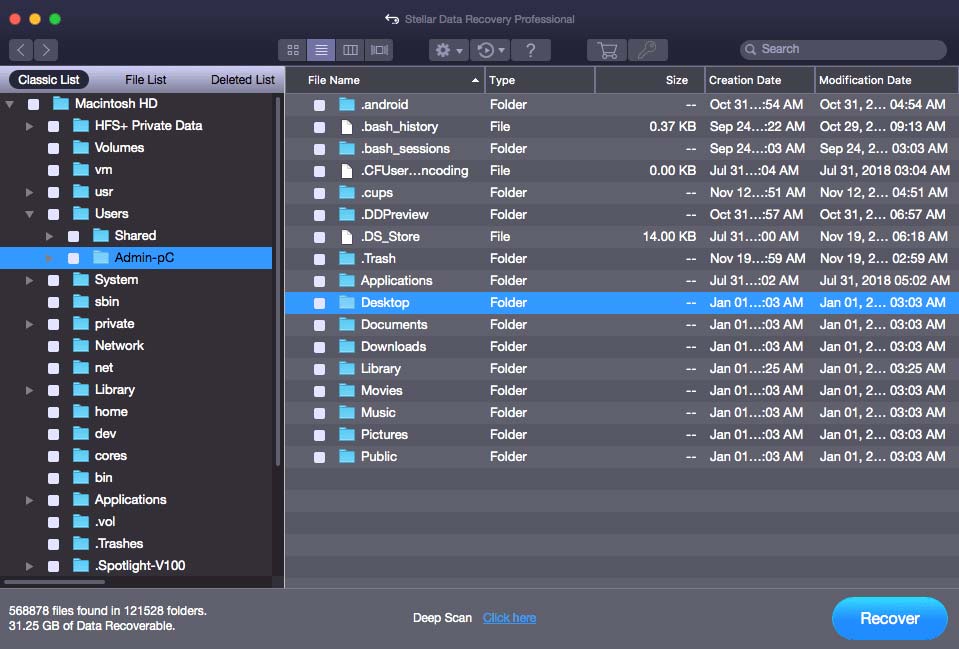Tick the Downloads folder checkbox
The width and height of the screenshot is (959, 649).
coord(319,347)
